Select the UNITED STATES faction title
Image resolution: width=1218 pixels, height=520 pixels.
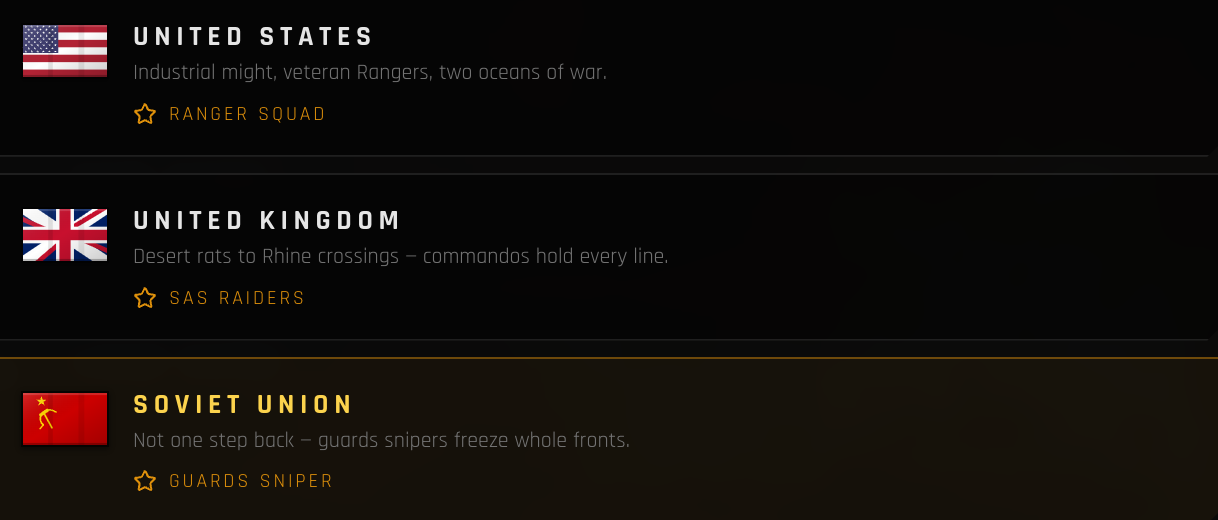[254, 37]
